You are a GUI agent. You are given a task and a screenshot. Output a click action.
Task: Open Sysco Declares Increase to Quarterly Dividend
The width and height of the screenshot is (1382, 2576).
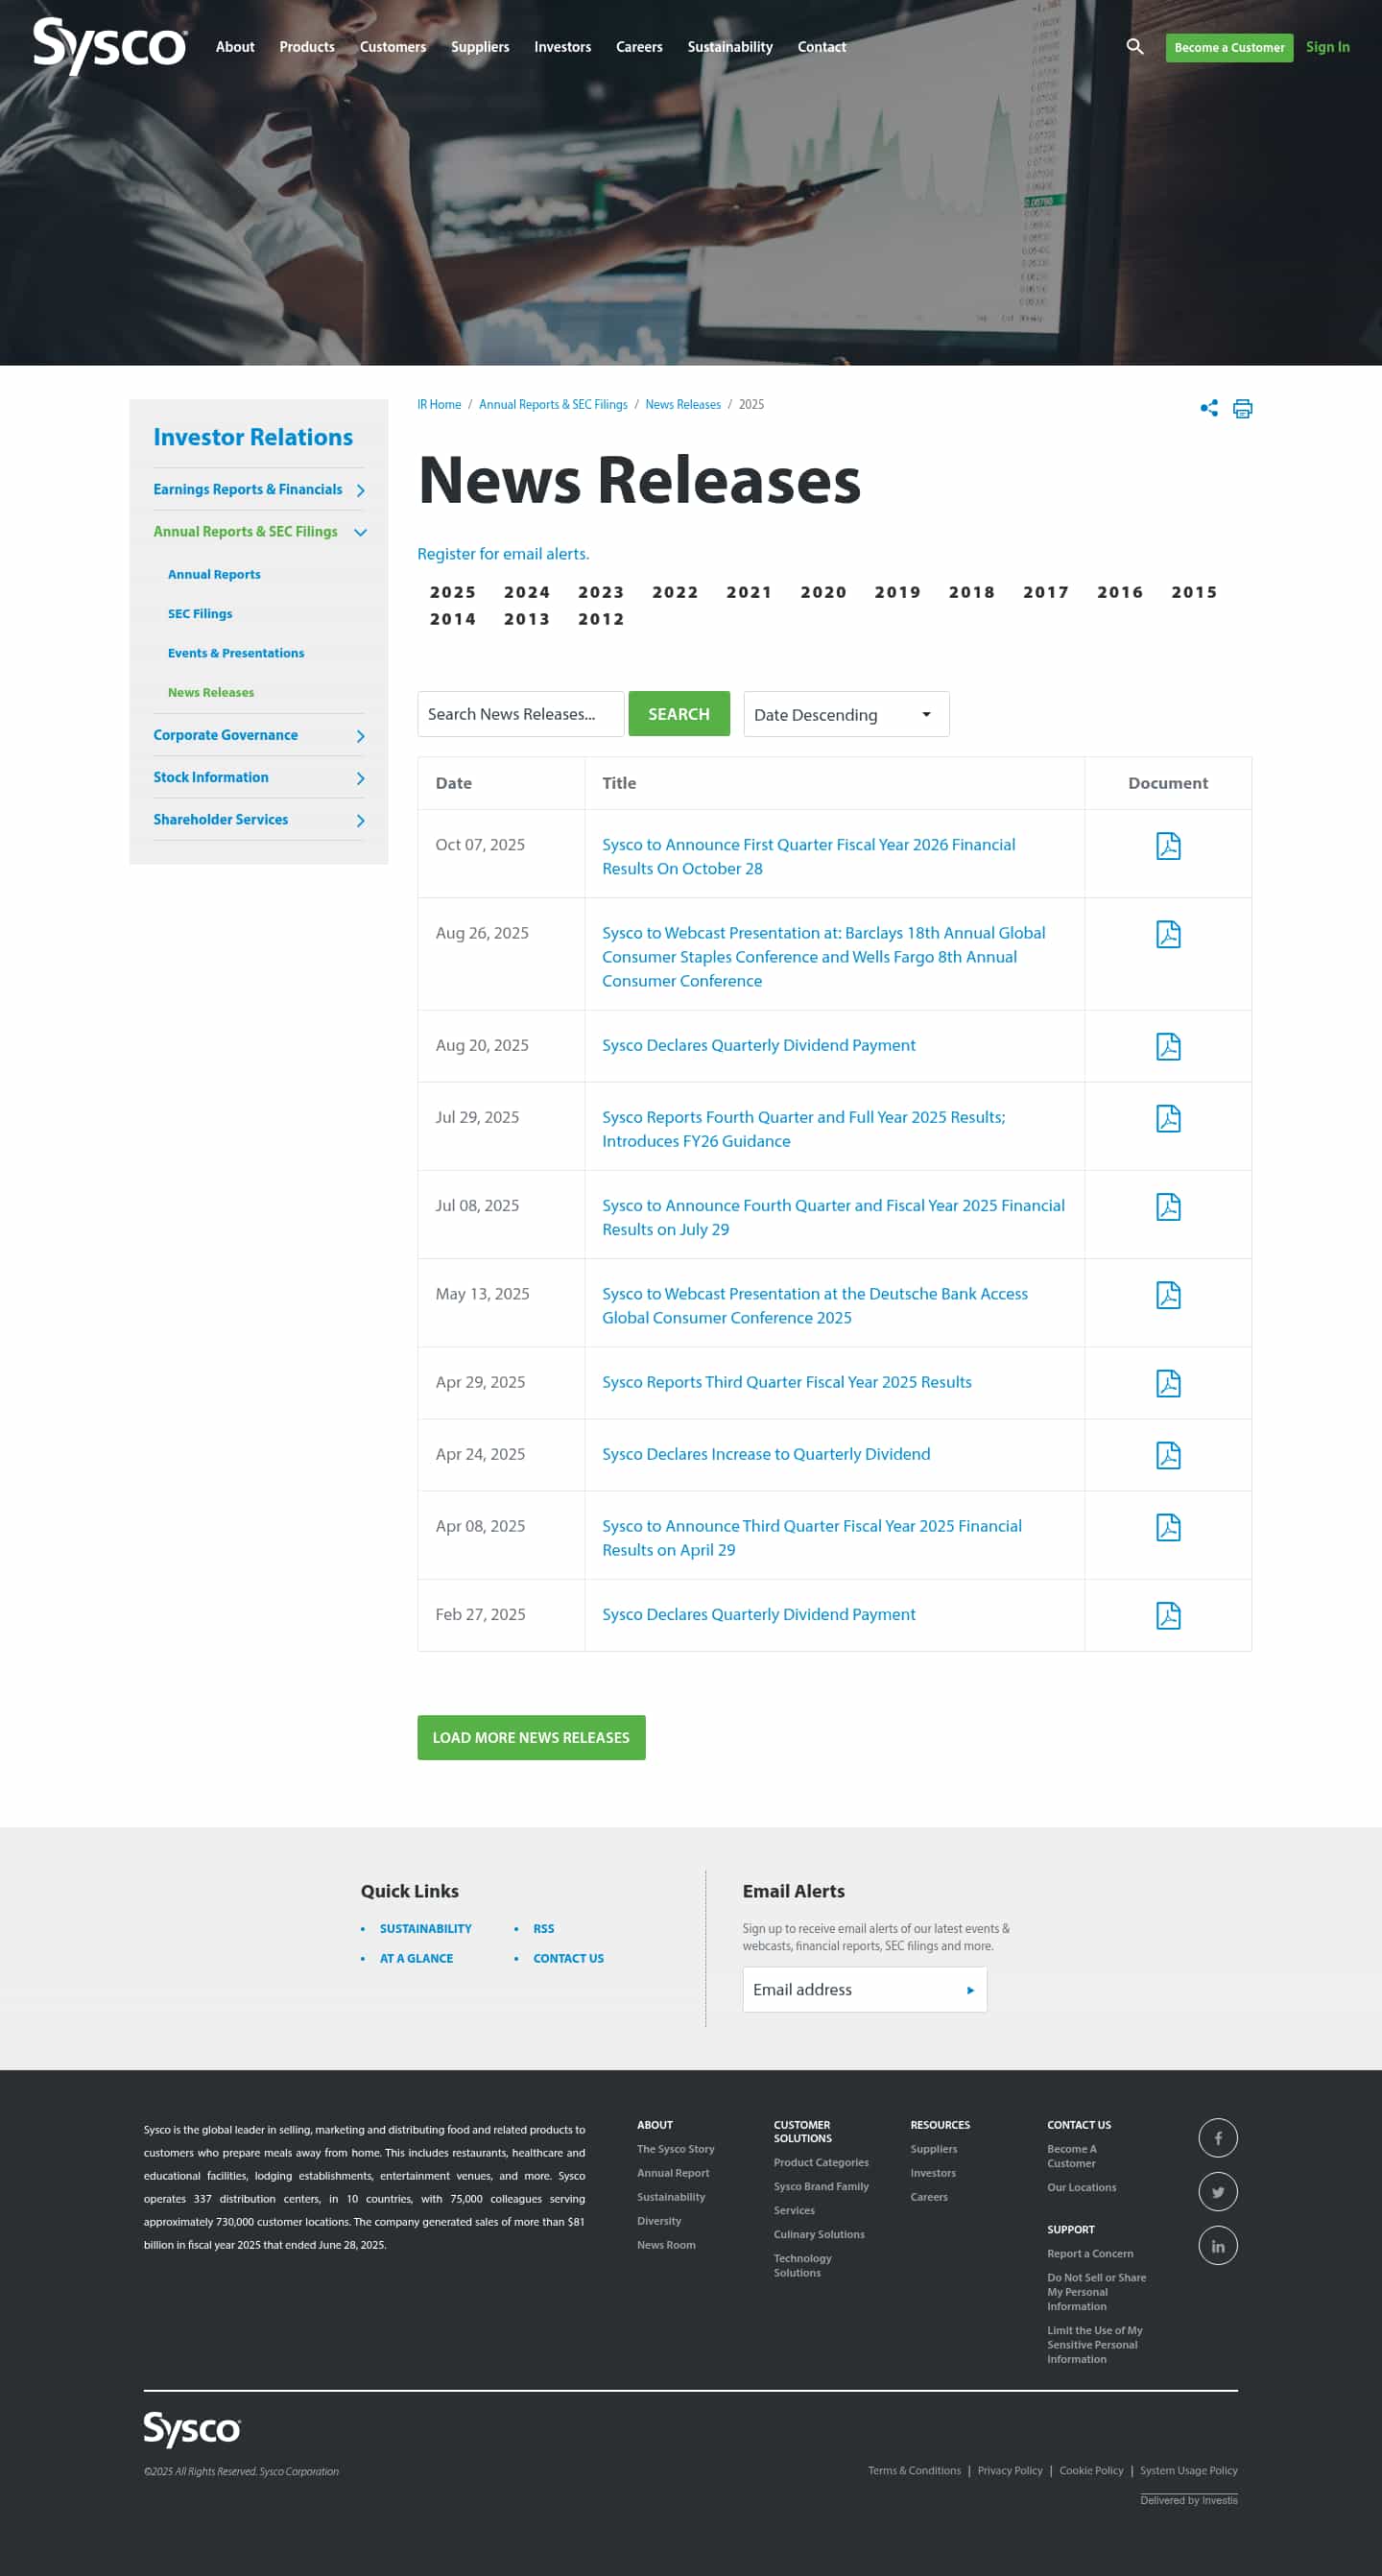click(766, 1454)
